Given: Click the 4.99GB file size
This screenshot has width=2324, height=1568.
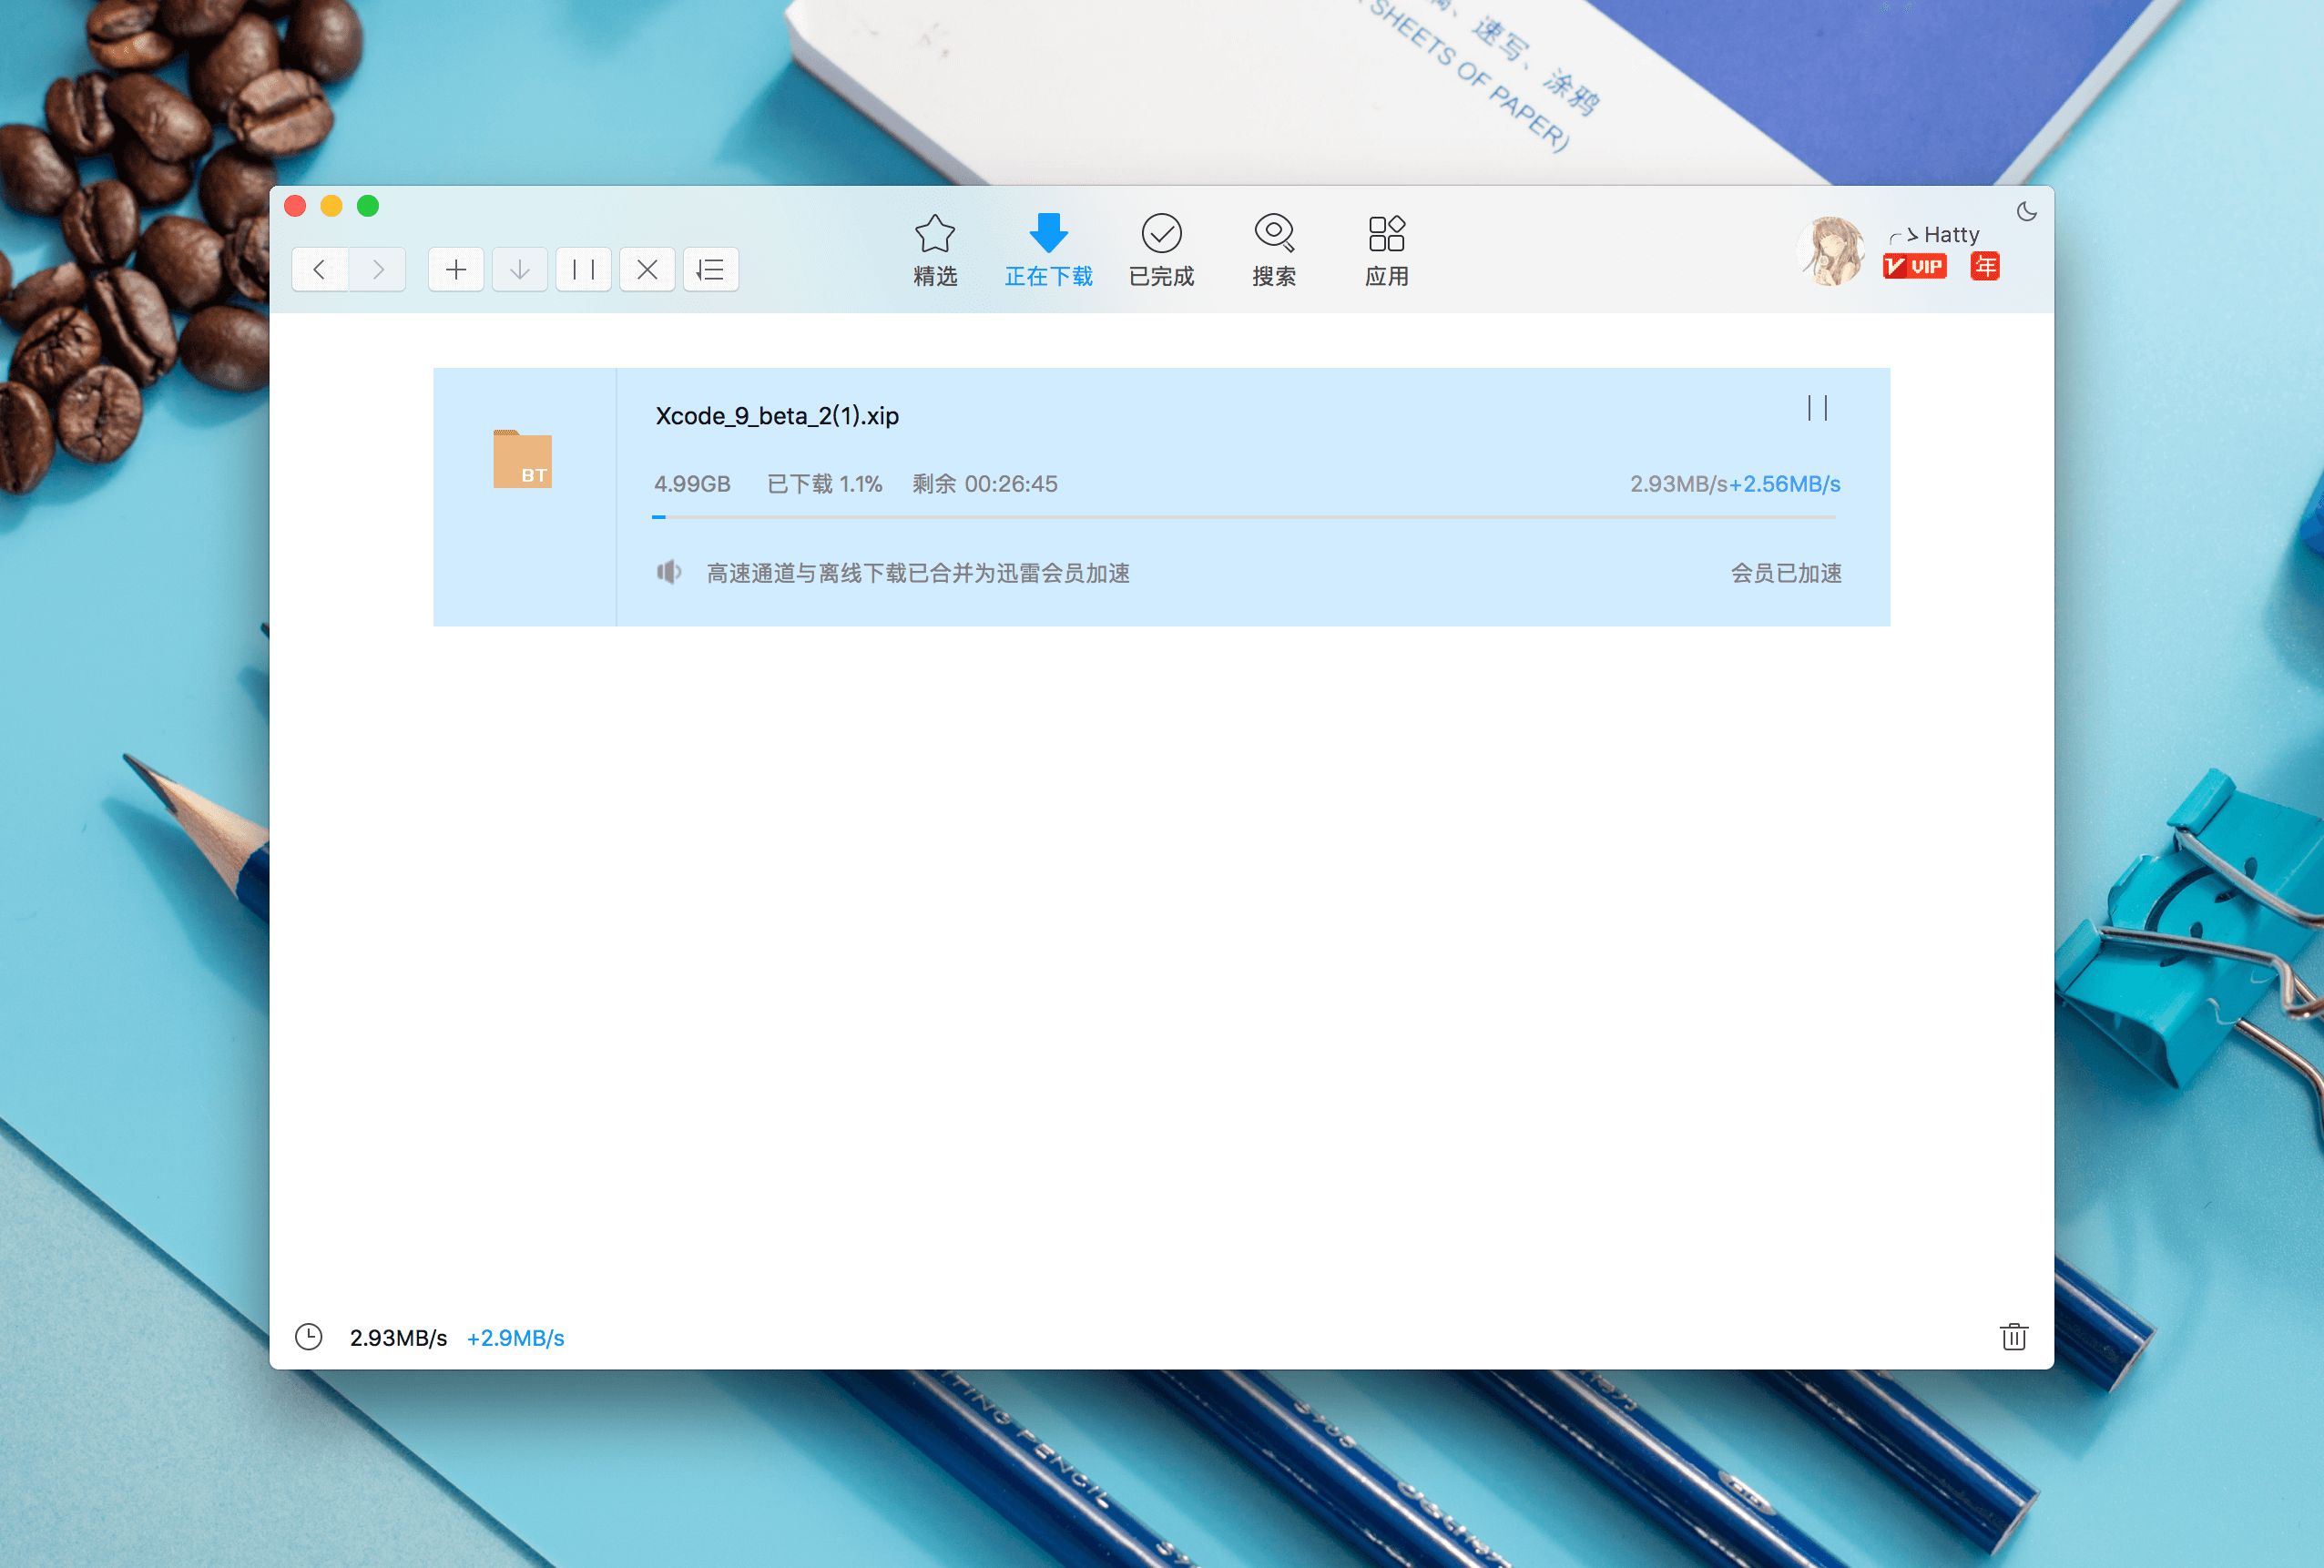Looking at the screenshot, I should [x=692, y=484].
